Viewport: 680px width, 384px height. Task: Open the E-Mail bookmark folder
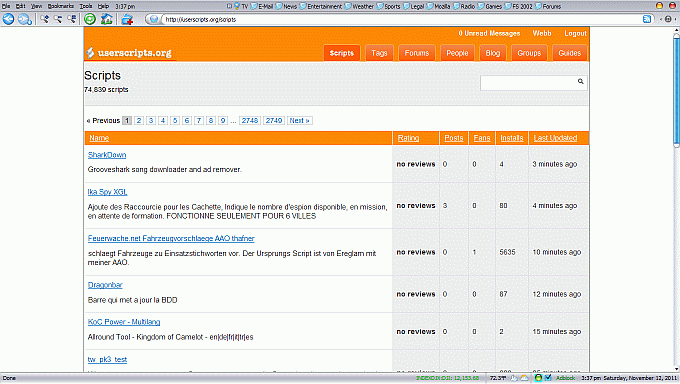pyautogui.click(x=262, y=6)
